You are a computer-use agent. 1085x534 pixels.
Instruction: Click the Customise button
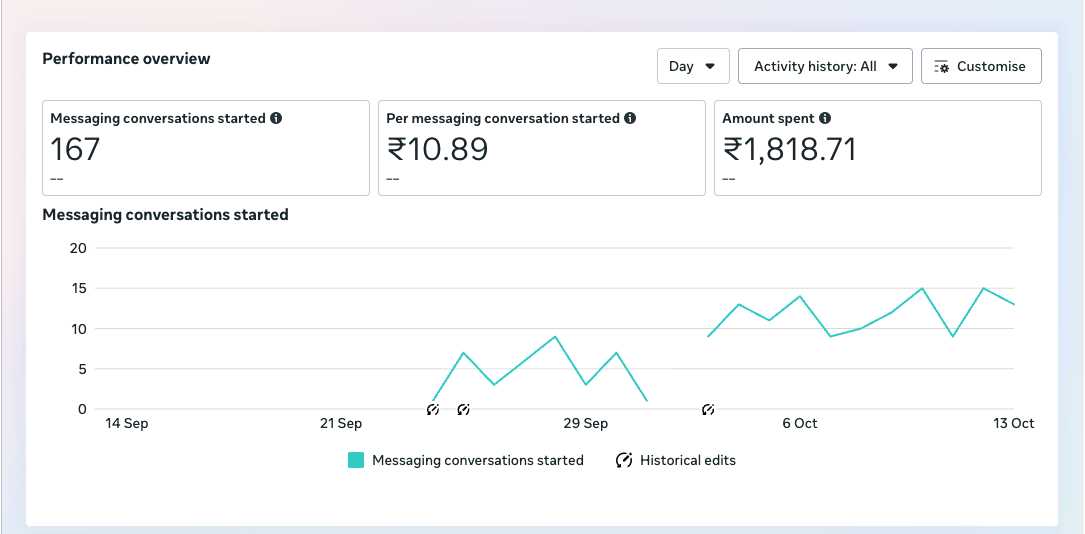point(980,66)
